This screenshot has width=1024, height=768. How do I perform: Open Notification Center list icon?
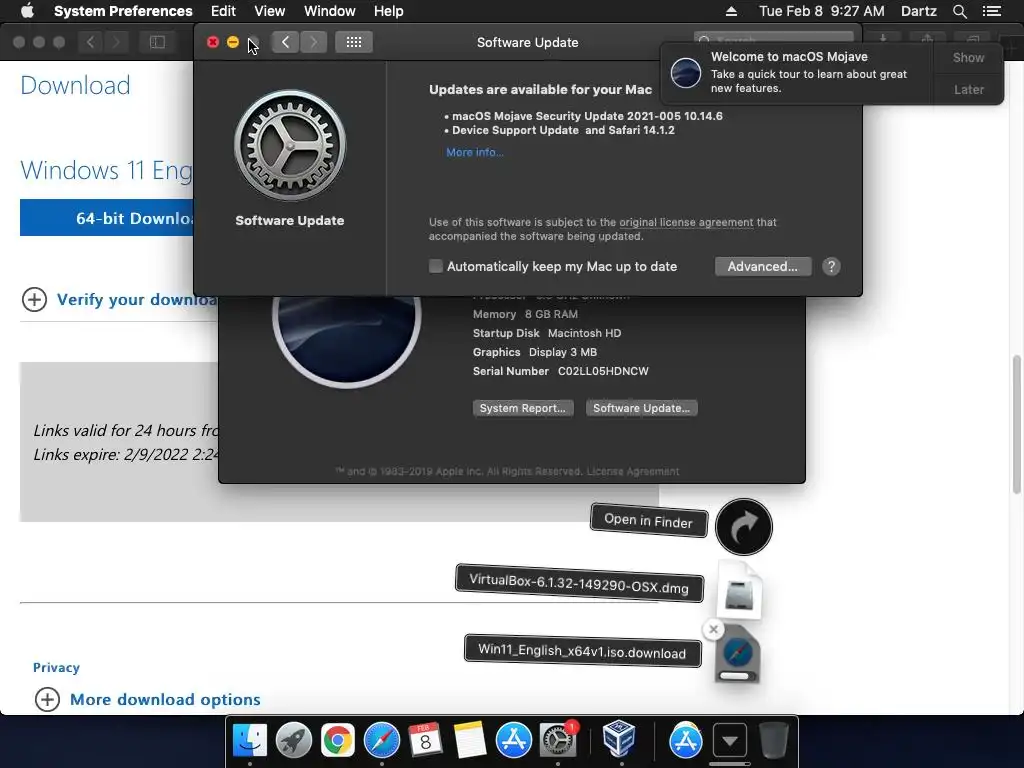(992, 11)
